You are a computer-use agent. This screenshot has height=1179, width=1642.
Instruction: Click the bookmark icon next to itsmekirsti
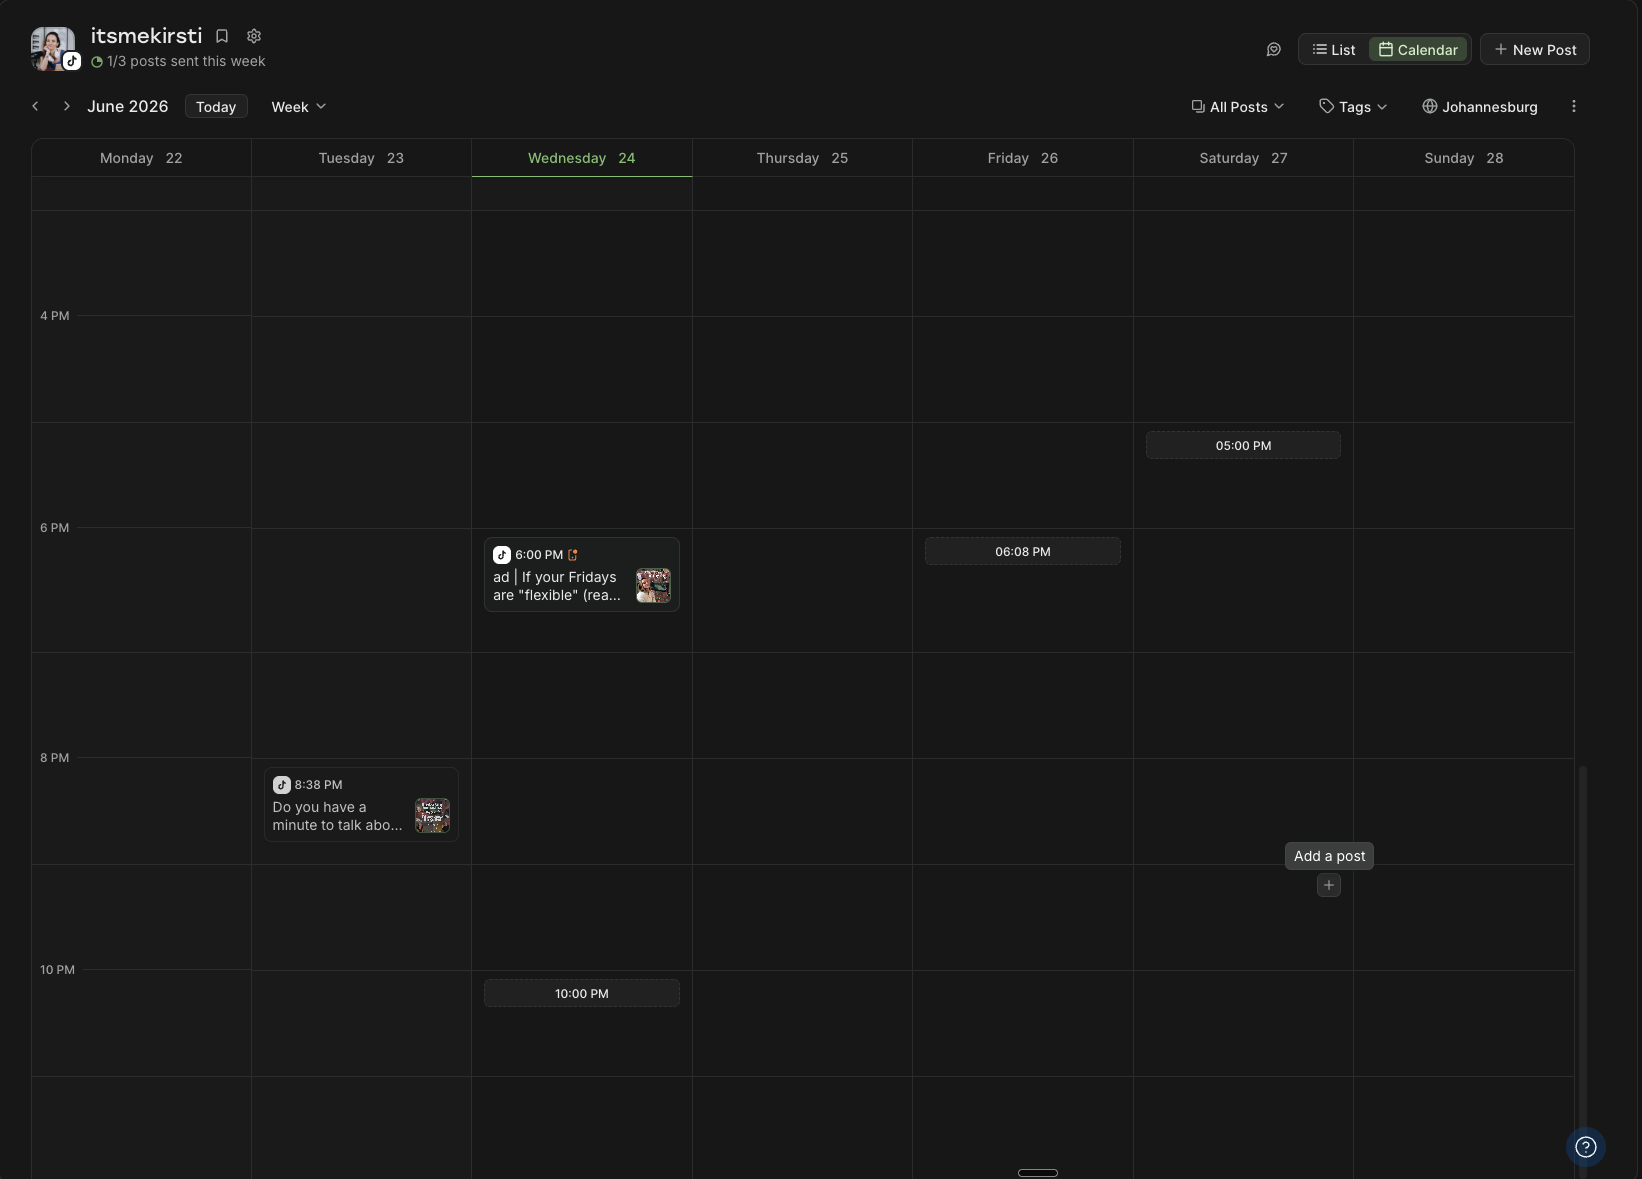tap(222, 36)
